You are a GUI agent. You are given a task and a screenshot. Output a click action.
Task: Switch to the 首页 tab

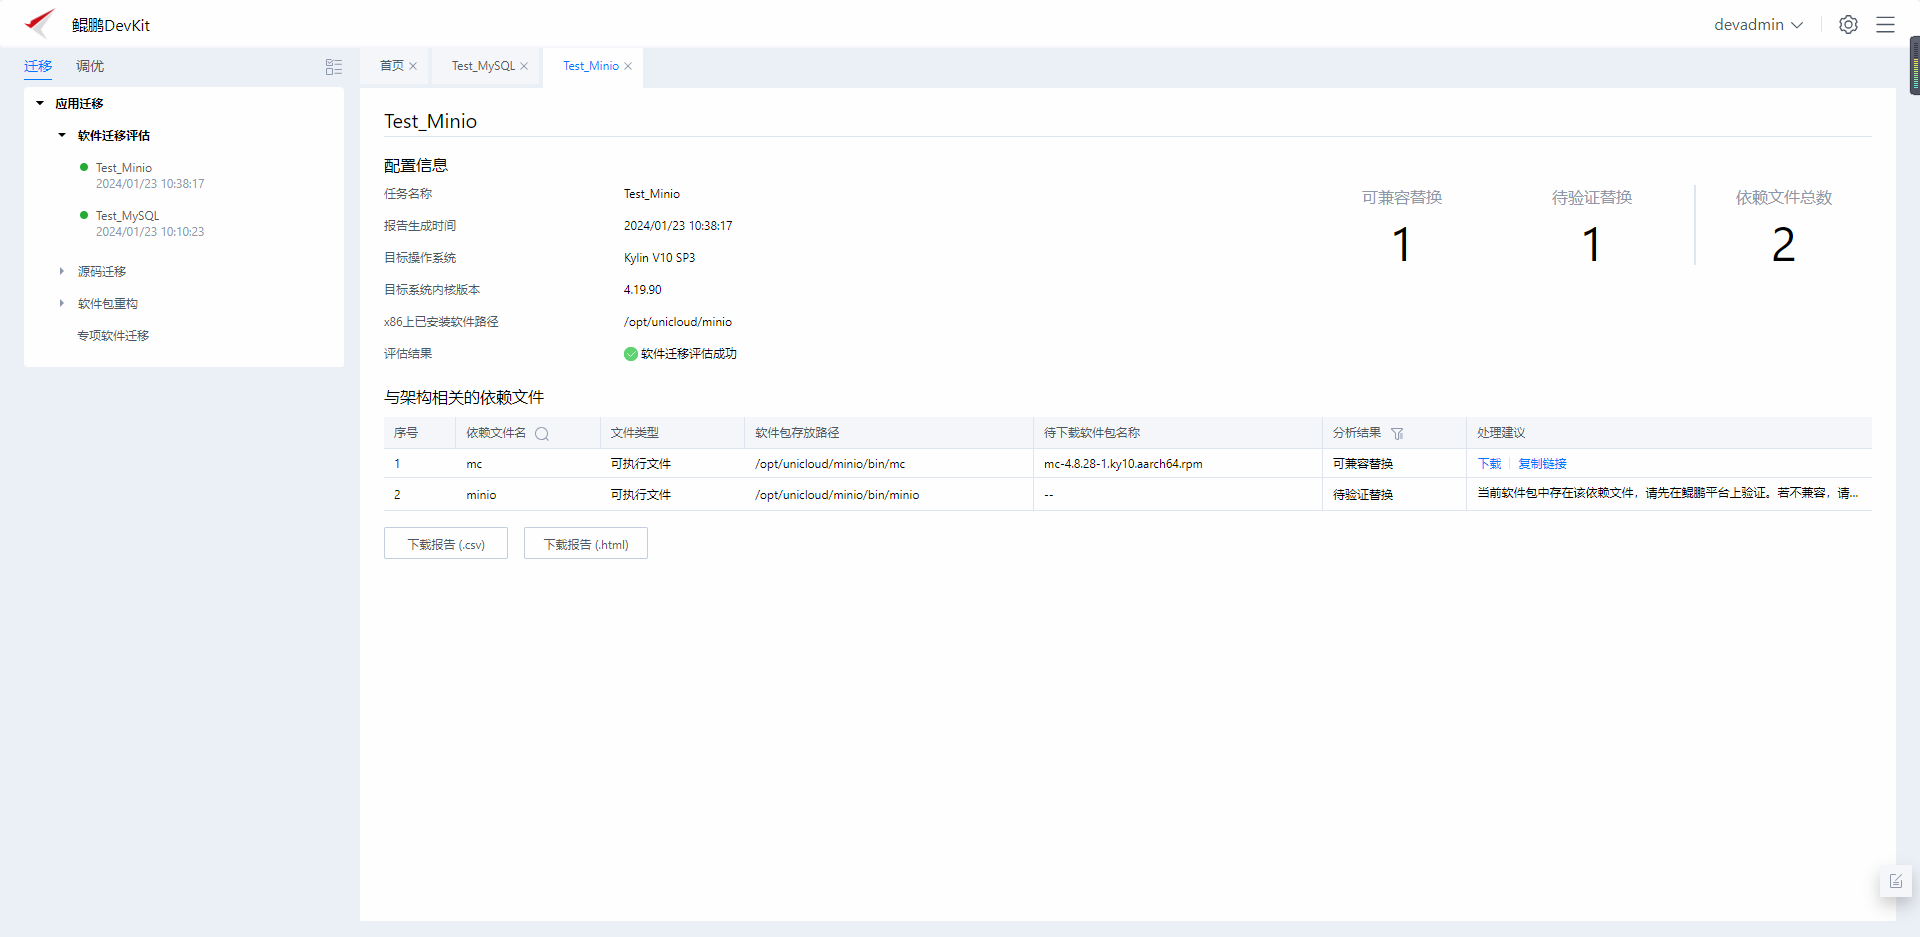point(392,66)
